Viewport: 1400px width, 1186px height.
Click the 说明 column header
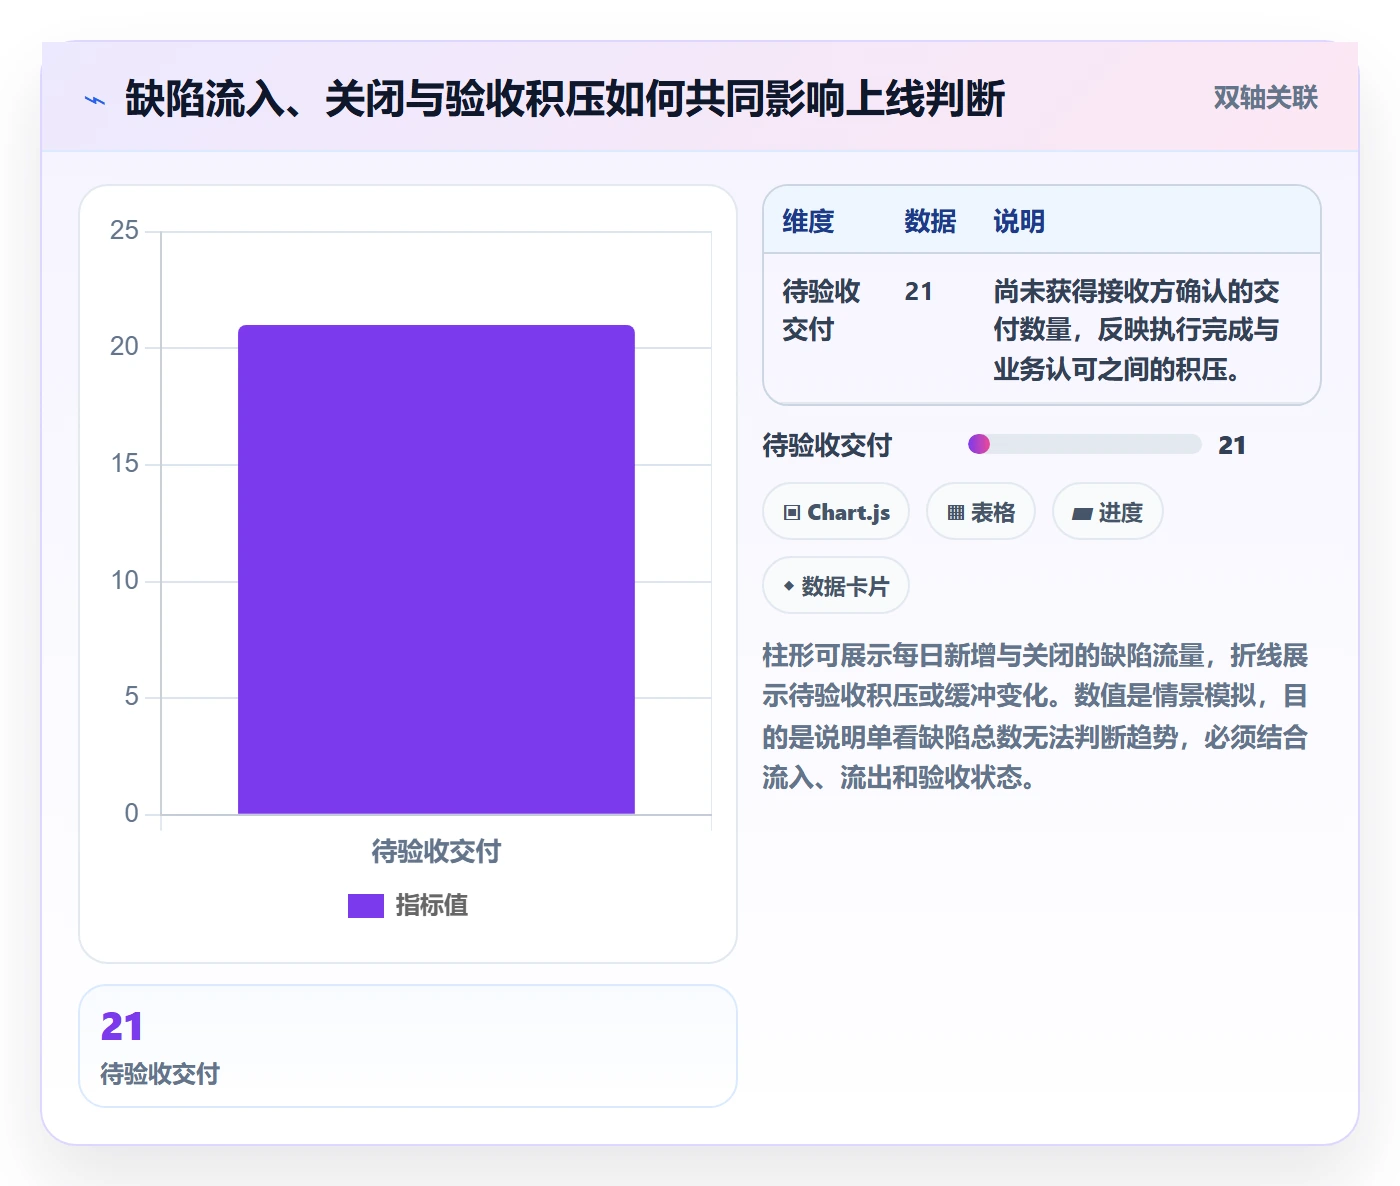pyautogui.click(x=1019, y=221)
